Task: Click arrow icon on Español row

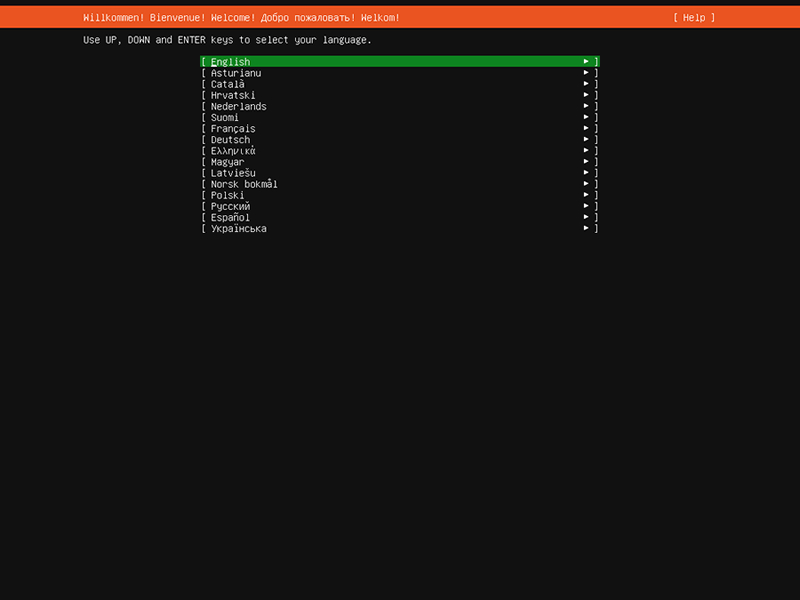Action: click(586, 217)
